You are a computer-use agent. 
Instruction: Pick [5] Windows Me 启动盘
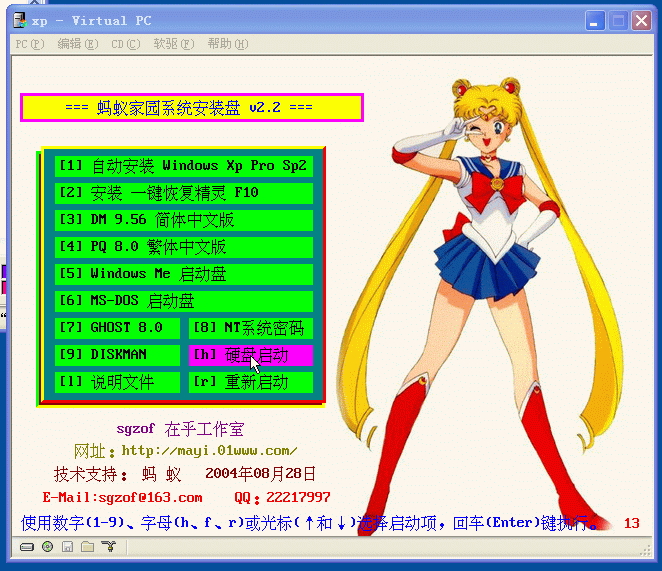click(x=184, y=274)
